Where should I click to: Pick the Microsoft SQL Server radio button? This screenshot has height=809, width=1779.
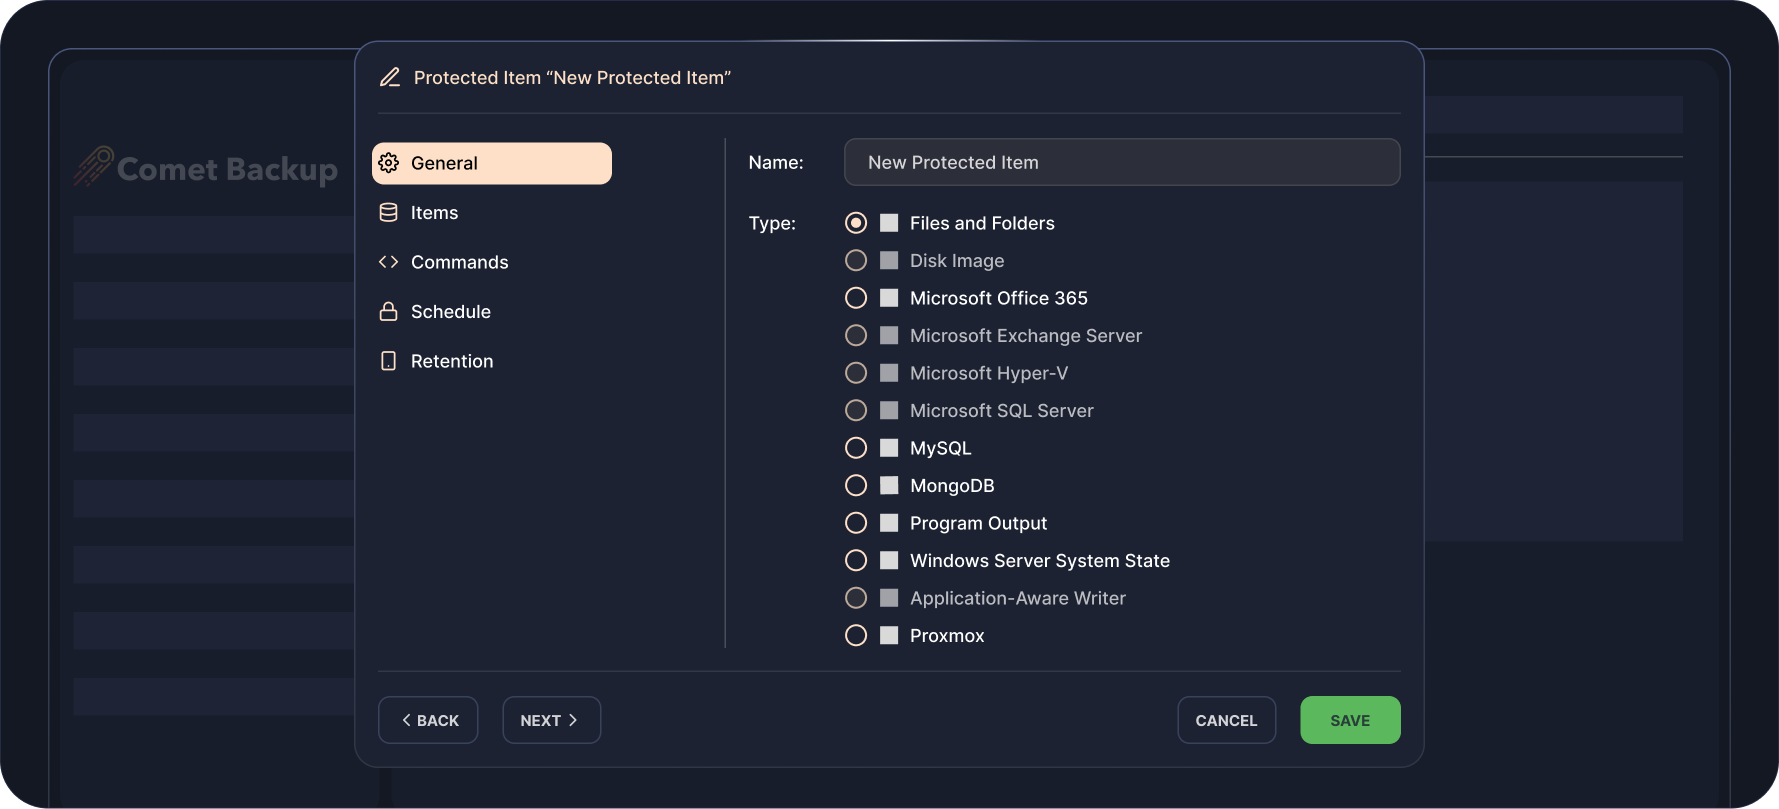856,410
